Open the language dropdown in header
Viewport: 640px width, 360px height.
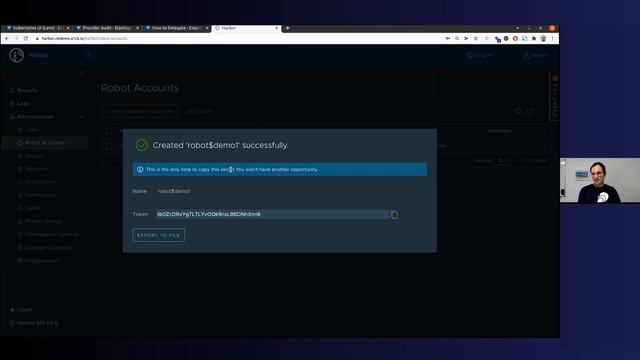pos(483,55)
